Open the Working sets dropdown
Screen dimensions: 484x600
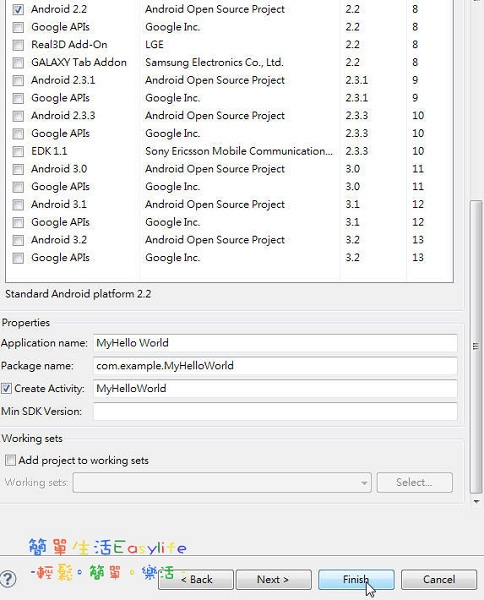click(222, 483)
